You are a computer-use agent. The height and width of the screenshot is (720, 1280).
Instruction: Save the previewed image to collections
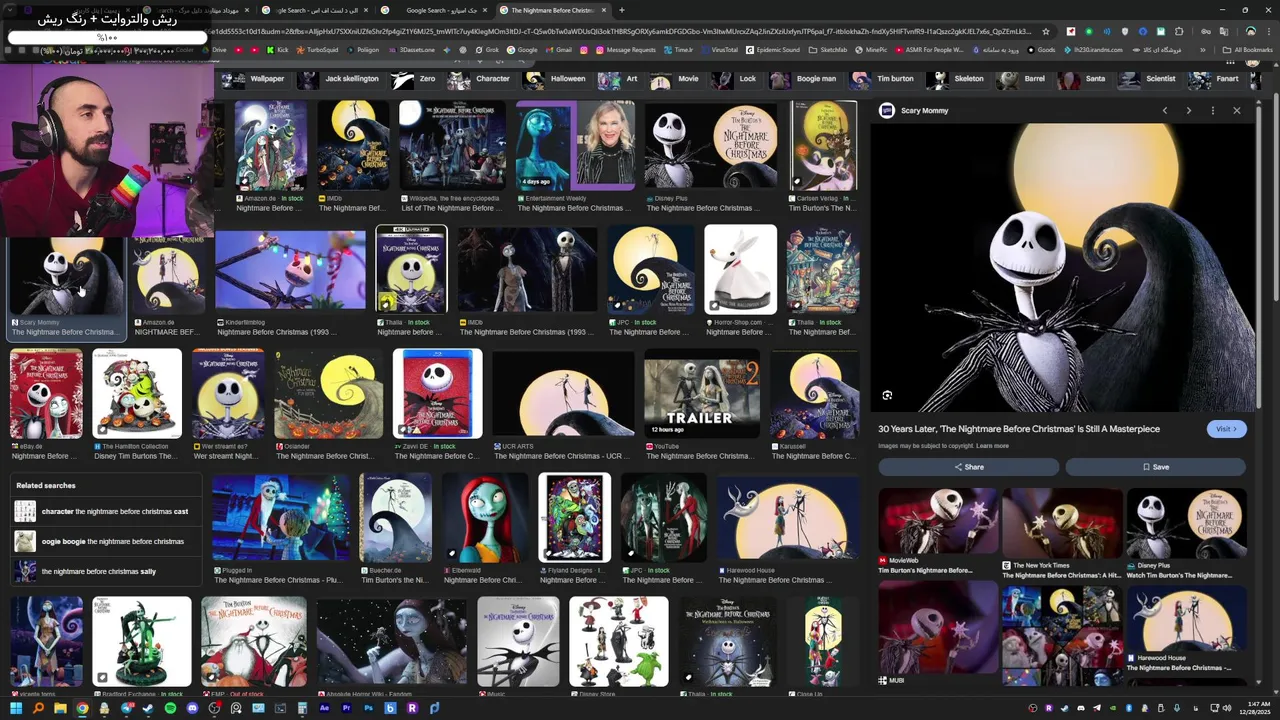tap(1155, 467)
